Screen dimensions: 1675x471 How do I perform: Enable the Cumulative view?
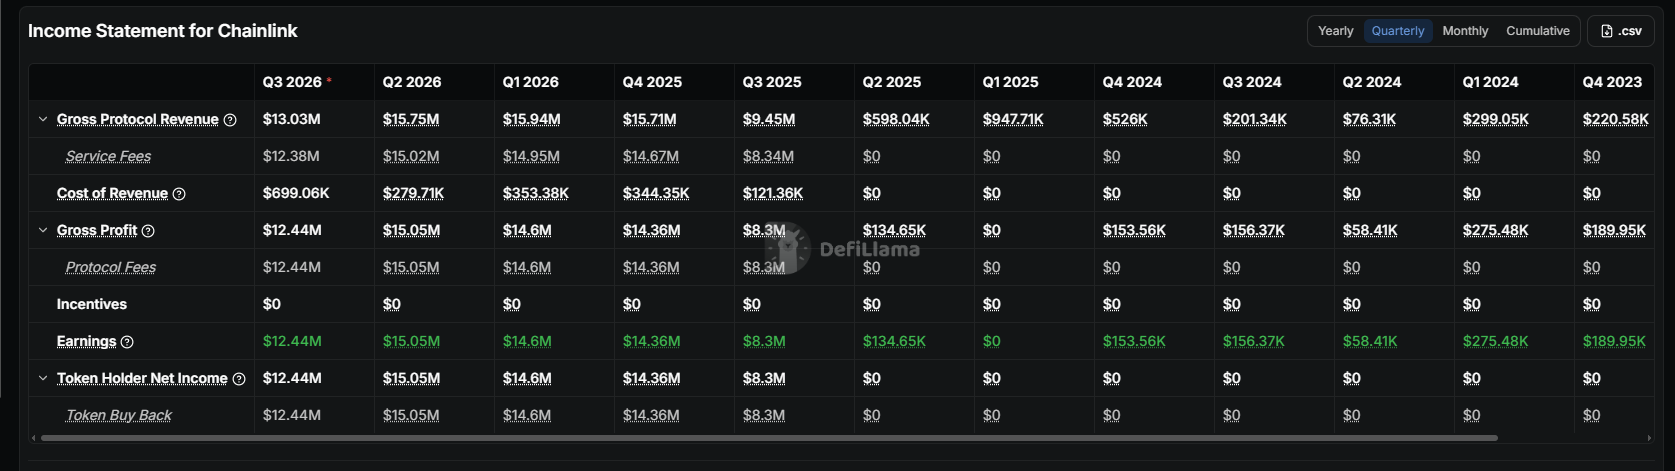pyautogui.click(x=1537, y=31)
